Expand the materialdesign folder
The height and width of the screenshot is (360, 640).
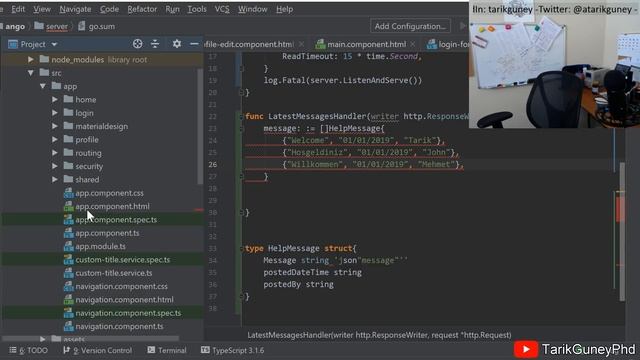pos(55,127)
